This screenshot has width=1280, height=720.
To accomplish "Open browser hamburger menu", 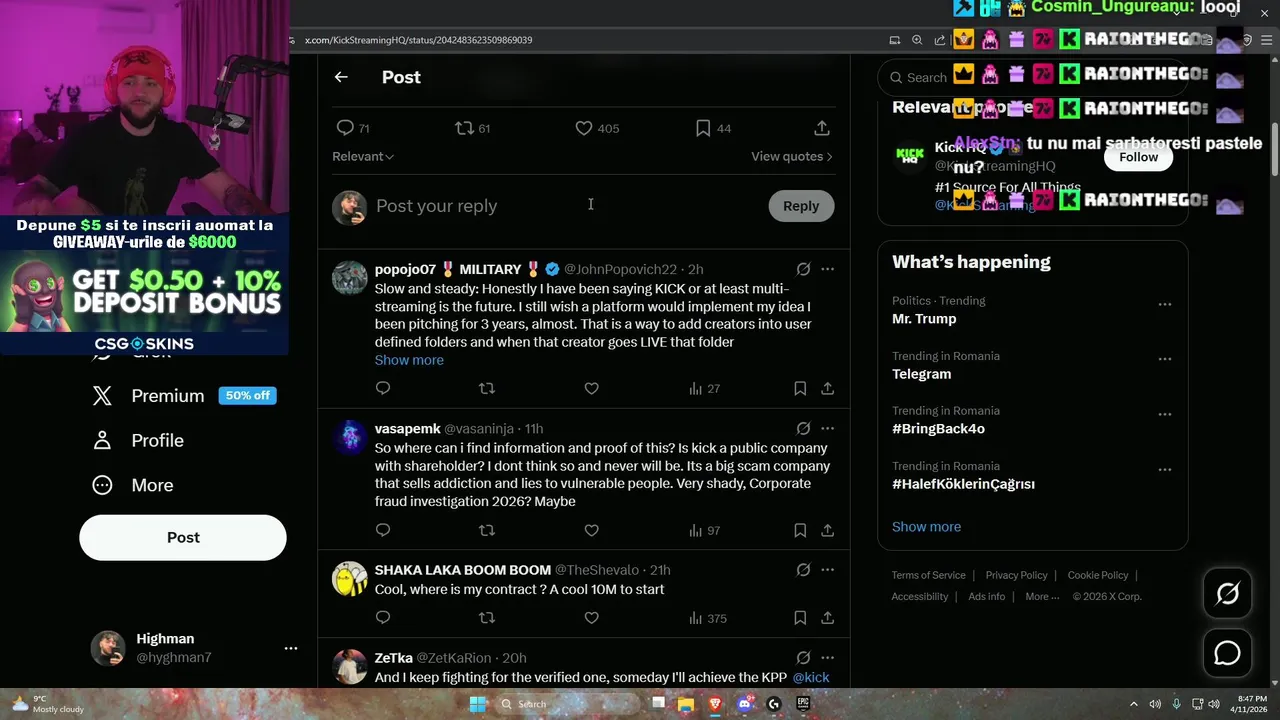I will [x=1265, y=40].
